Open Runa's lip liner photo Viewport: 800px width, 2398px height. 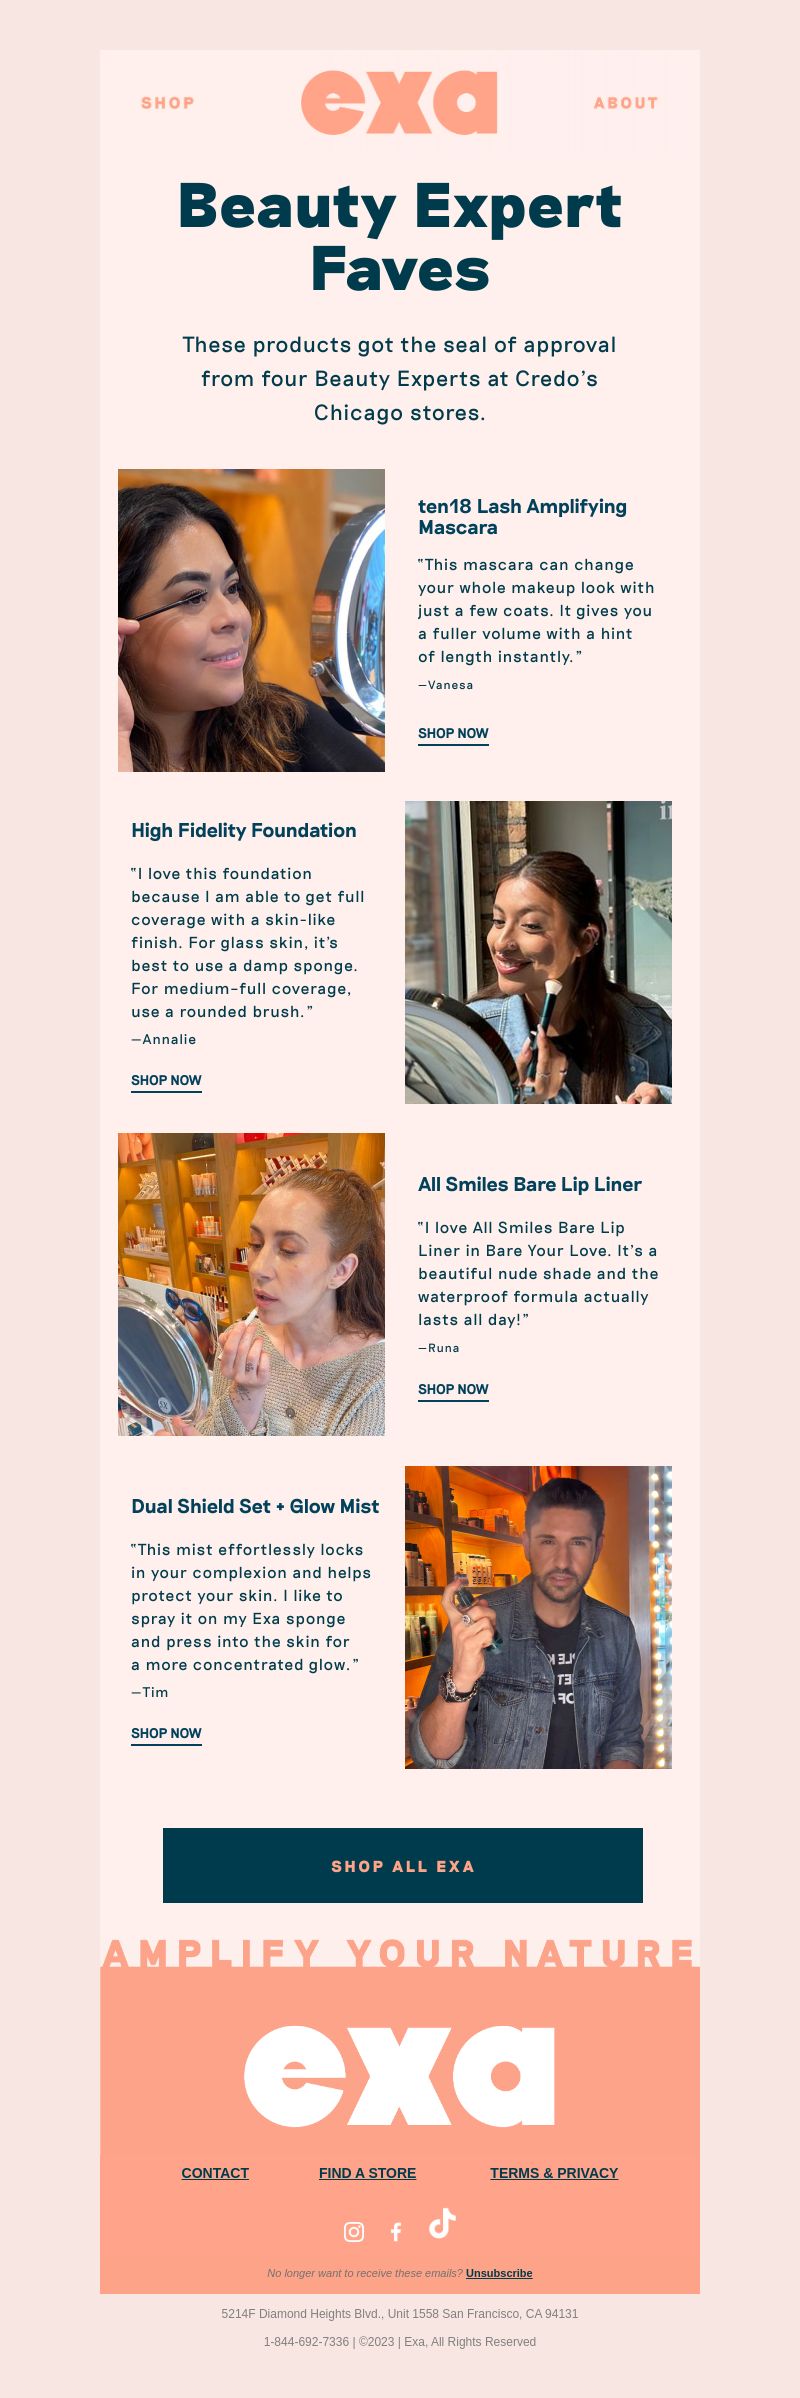click(x=251, y=1284)
